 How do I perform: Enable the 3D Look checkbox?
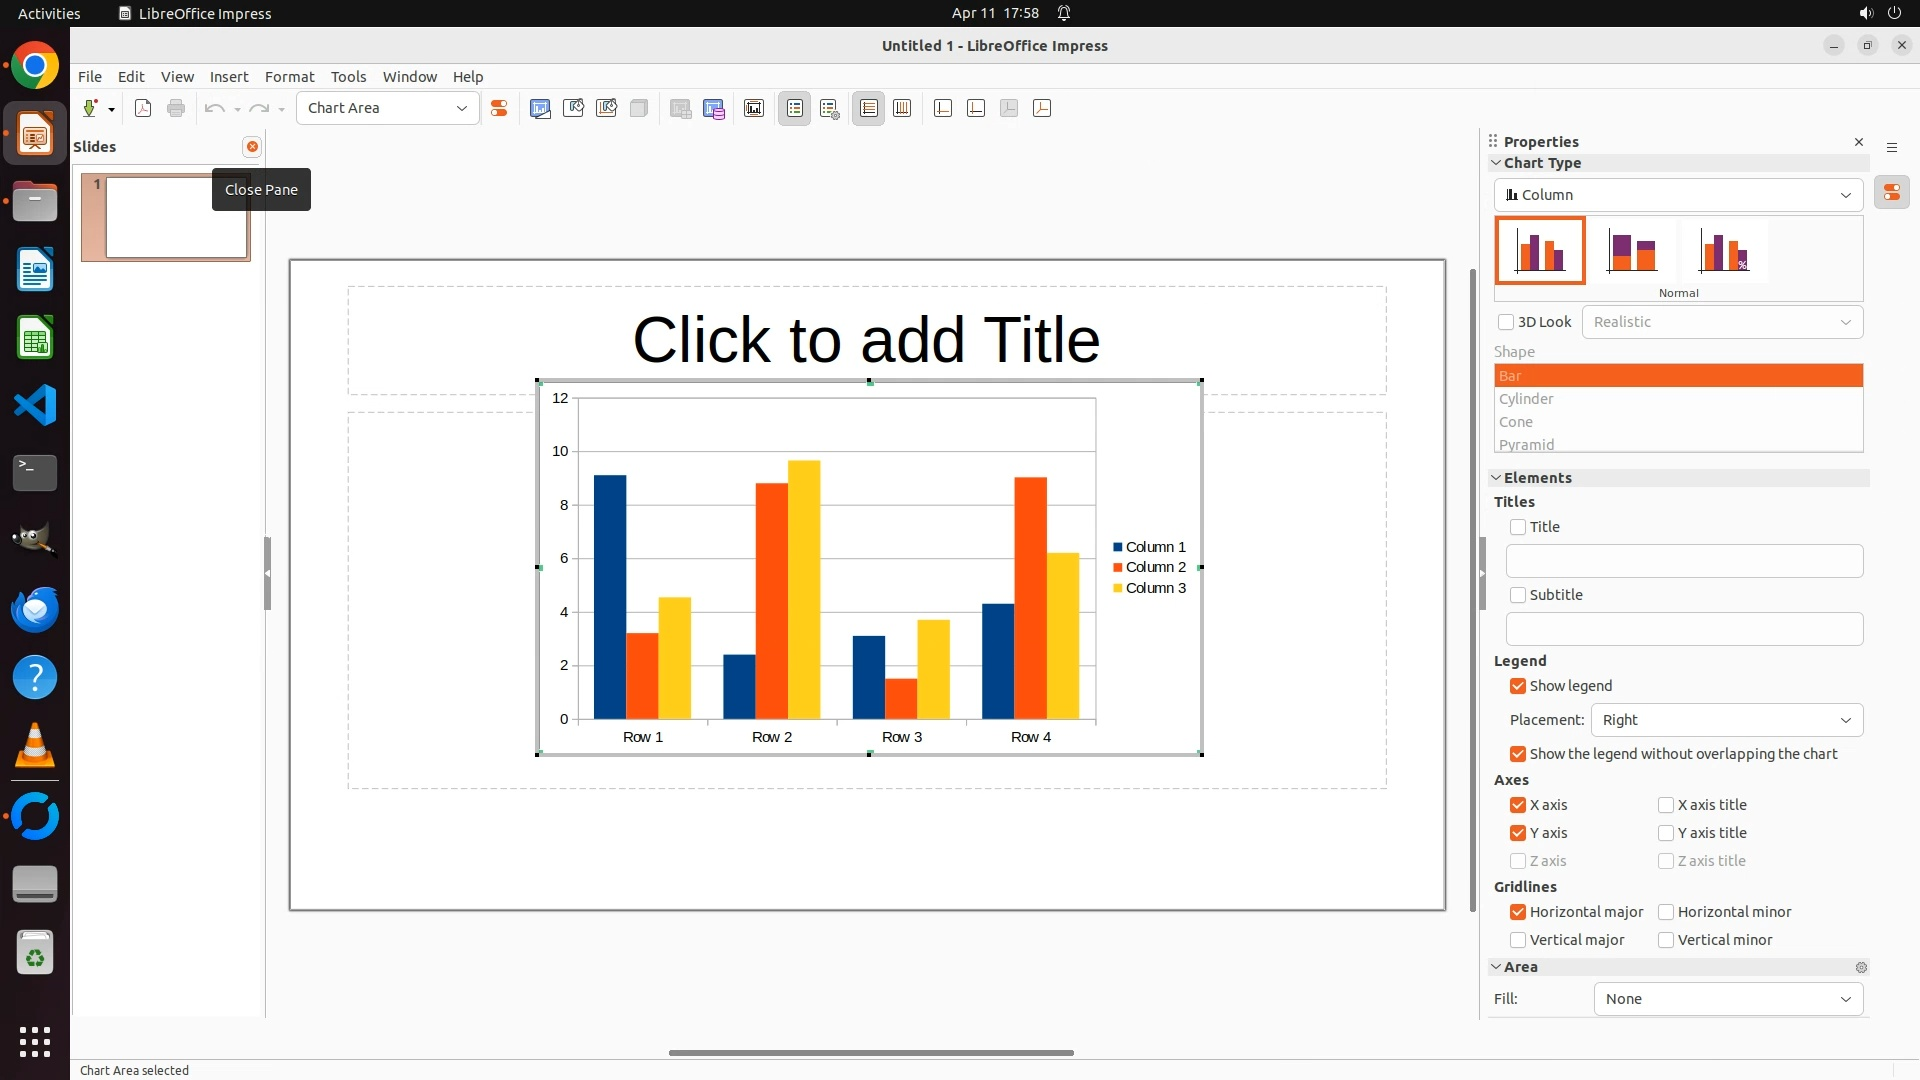click(1506, 322)
